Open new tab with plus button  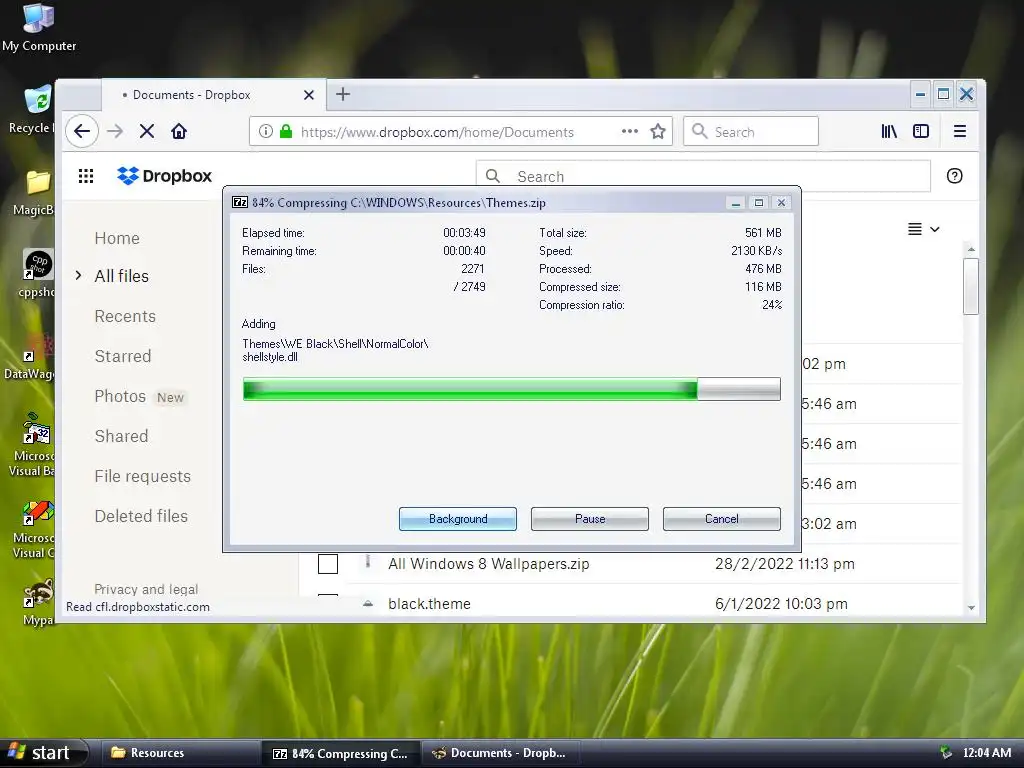343,94
